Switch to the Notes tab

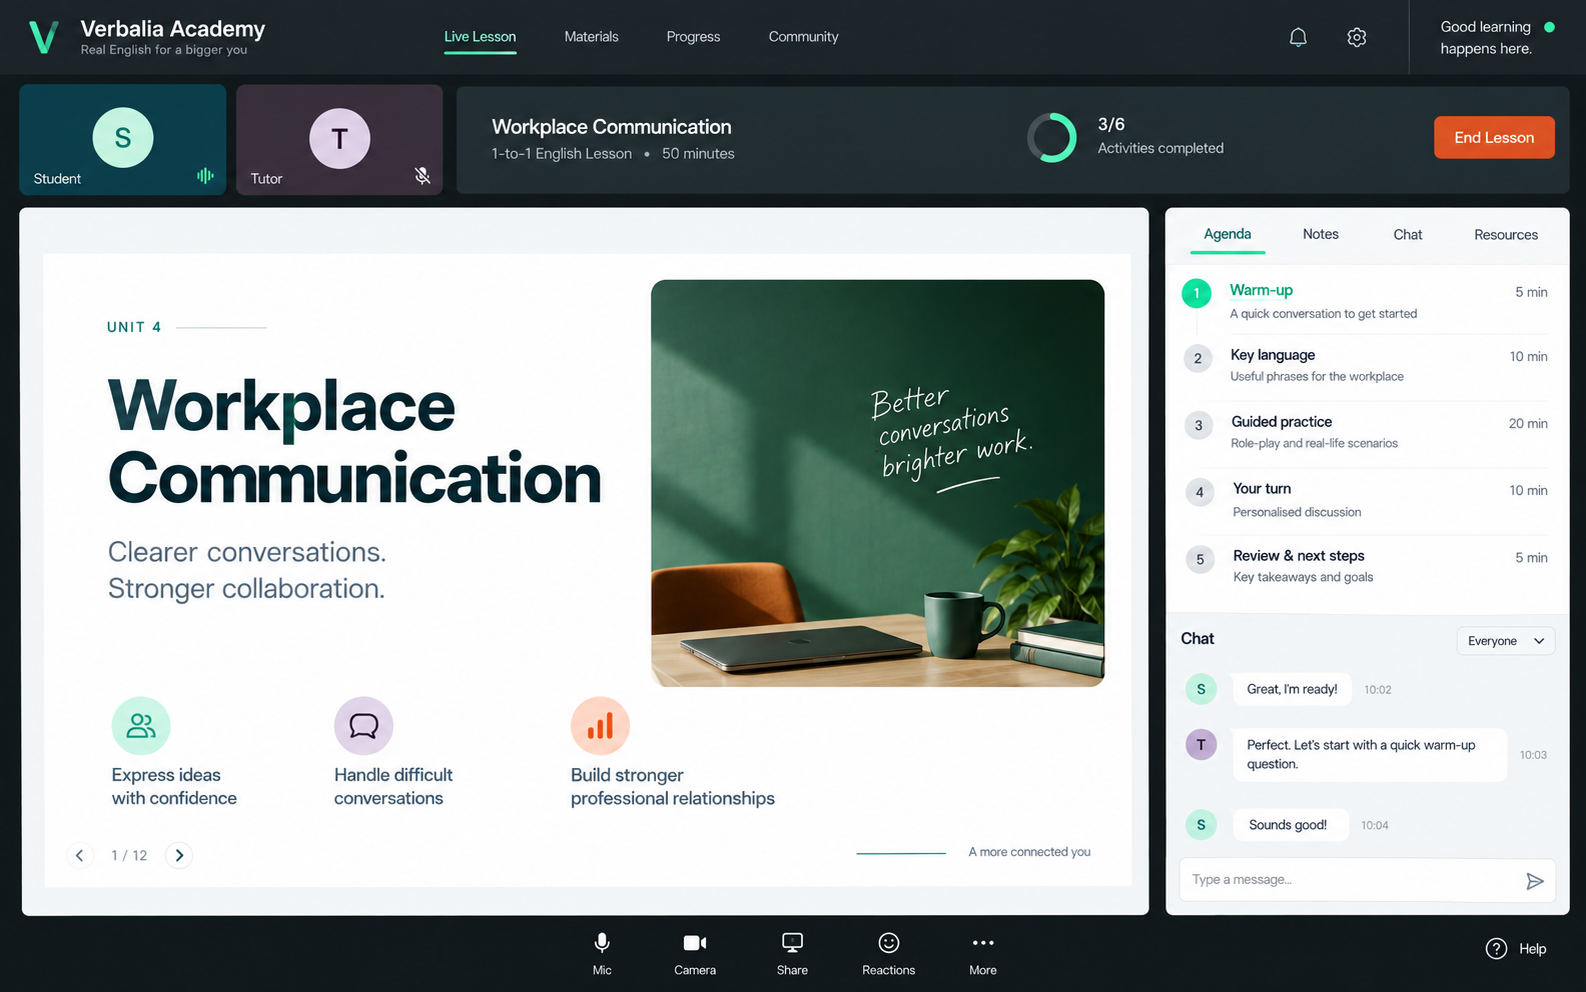coord(1320,234)
